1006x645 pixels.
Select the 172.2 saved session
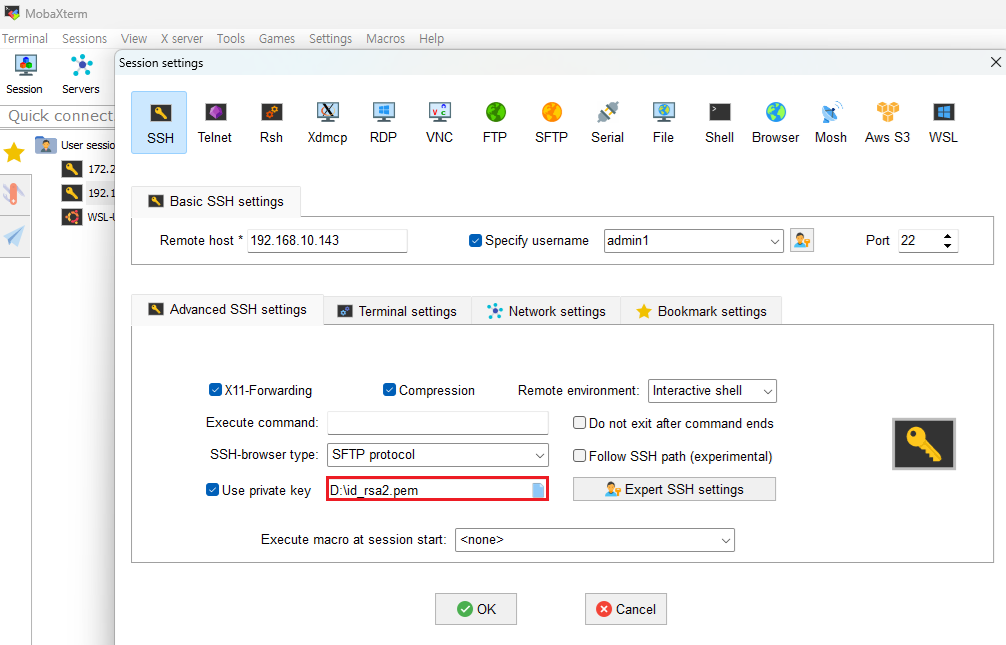(x=89, y=169)
